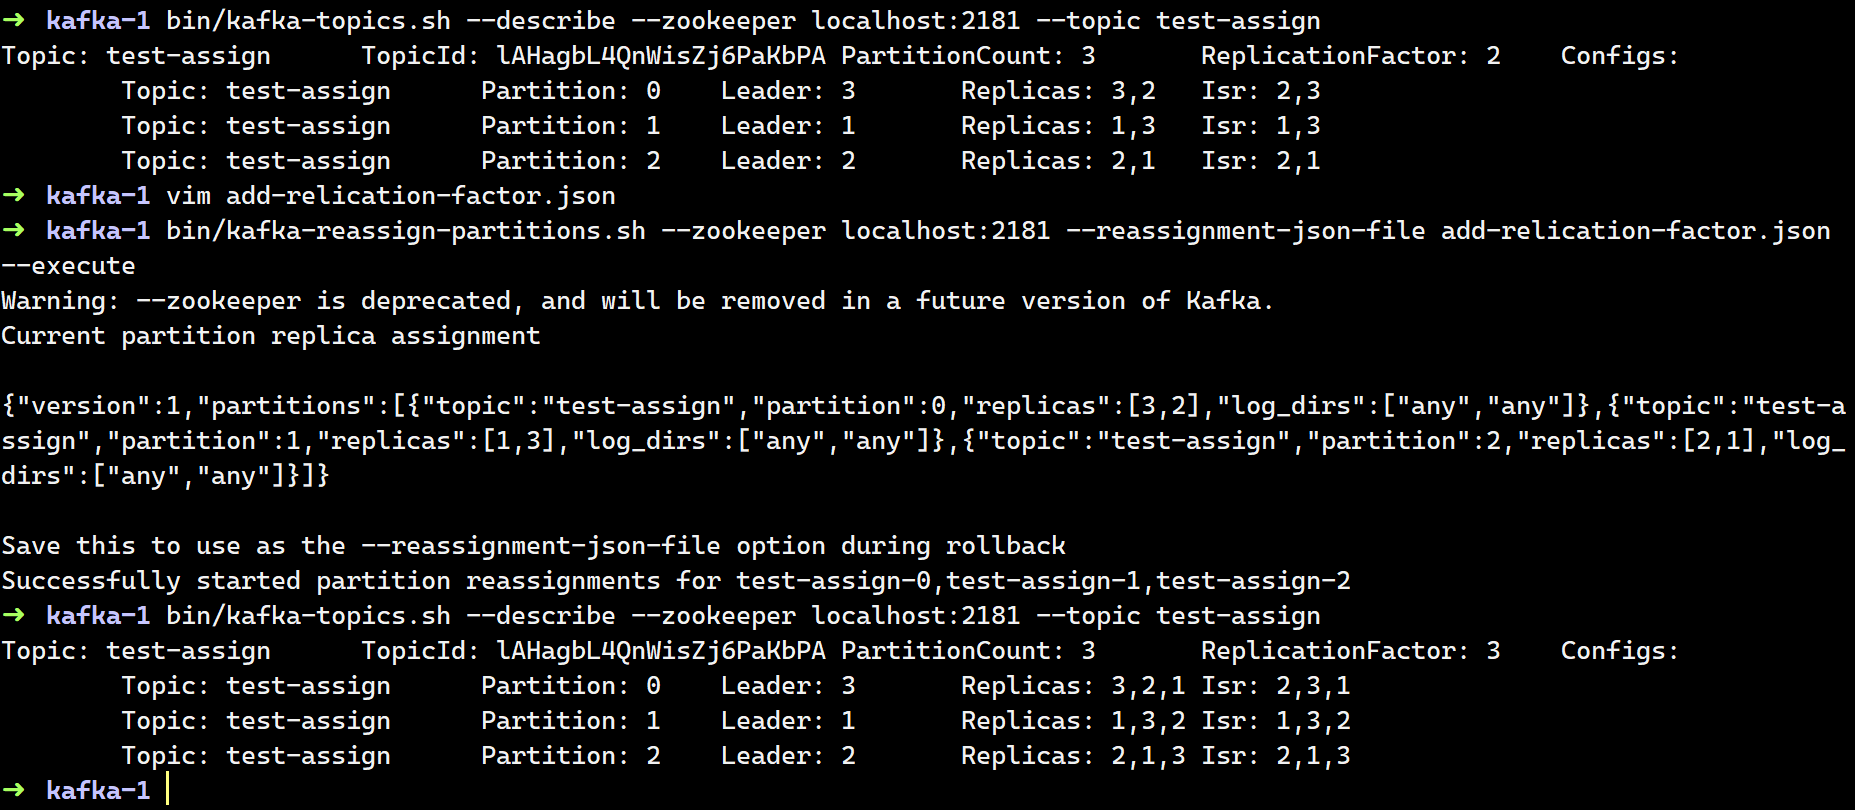Click 'Replicas: 3,2,1' in second output
Viewport: 1855px width, 810px height.
coord(1073,686)
